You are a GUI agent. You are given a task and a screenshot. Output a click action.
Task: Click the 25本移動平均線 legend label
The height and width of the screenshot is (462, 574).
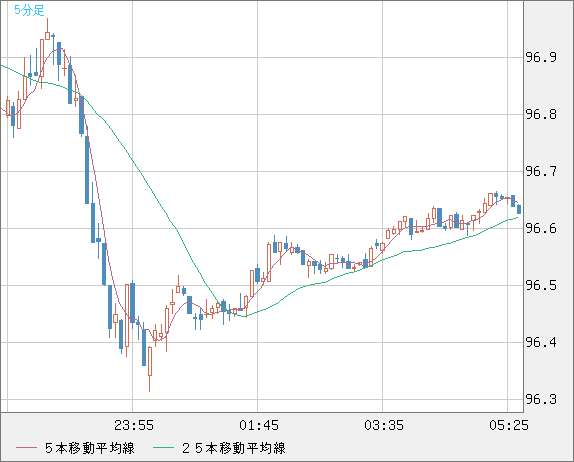(234, 448)
